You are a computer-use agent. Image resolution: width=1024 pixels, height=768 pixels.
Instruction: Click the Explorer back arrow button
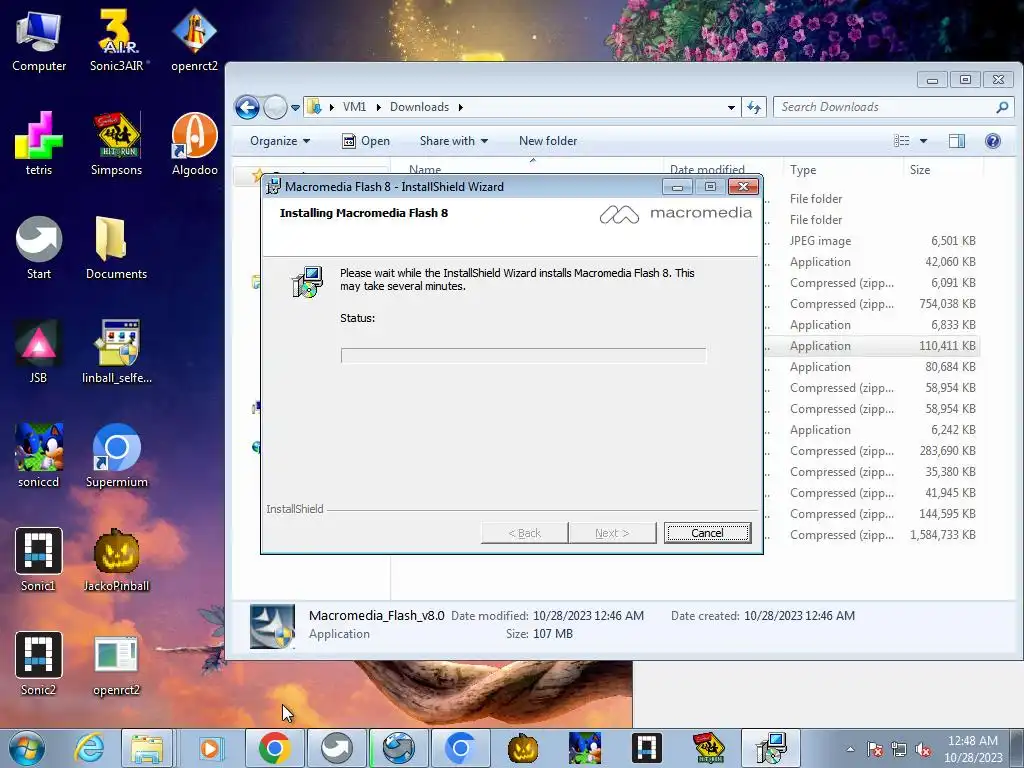pyautogui.click(x=248, y=107)
